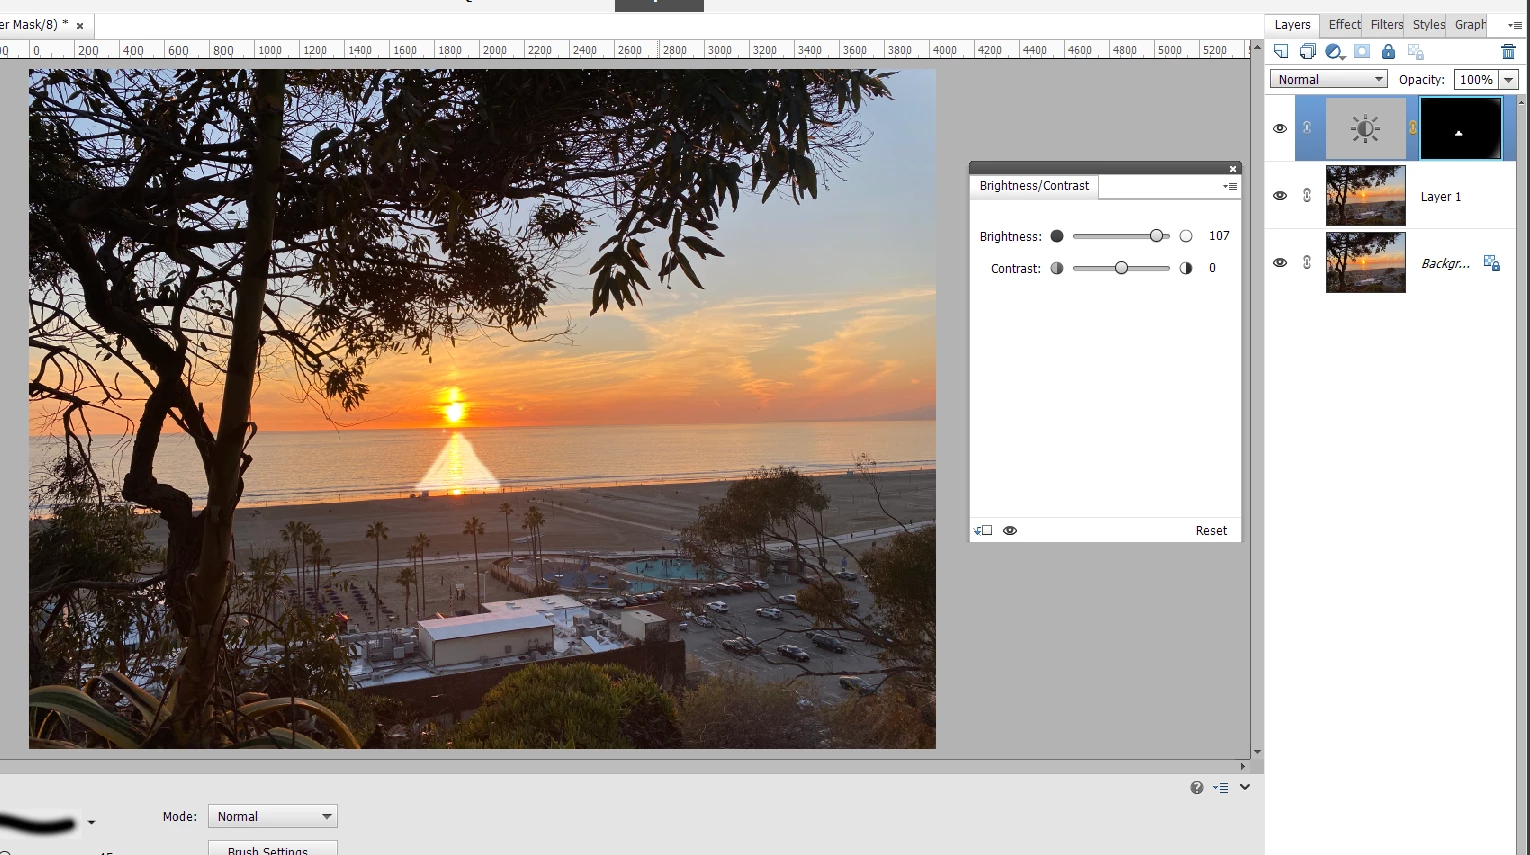1530x855 pixels.
Task: Open the tool options help icon
Action: coord(1197,788)
